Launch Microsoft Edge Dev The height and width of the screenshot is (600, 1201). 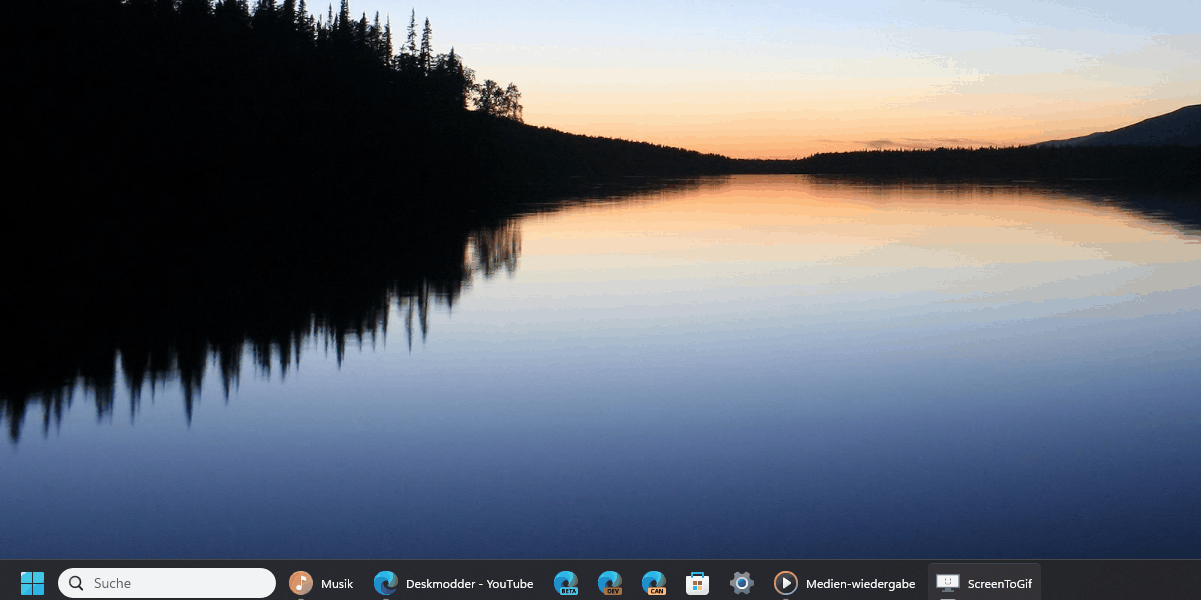click(x=610, y=583)
